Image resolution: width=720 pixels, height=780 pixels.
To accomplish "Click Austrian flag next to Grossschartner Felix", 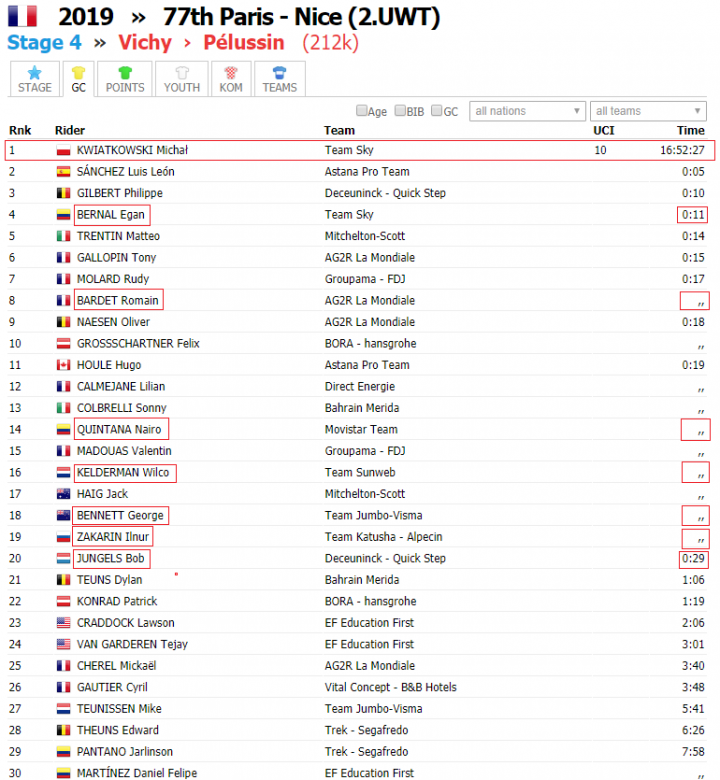I will pyautogui.click(x=63, y=344).
